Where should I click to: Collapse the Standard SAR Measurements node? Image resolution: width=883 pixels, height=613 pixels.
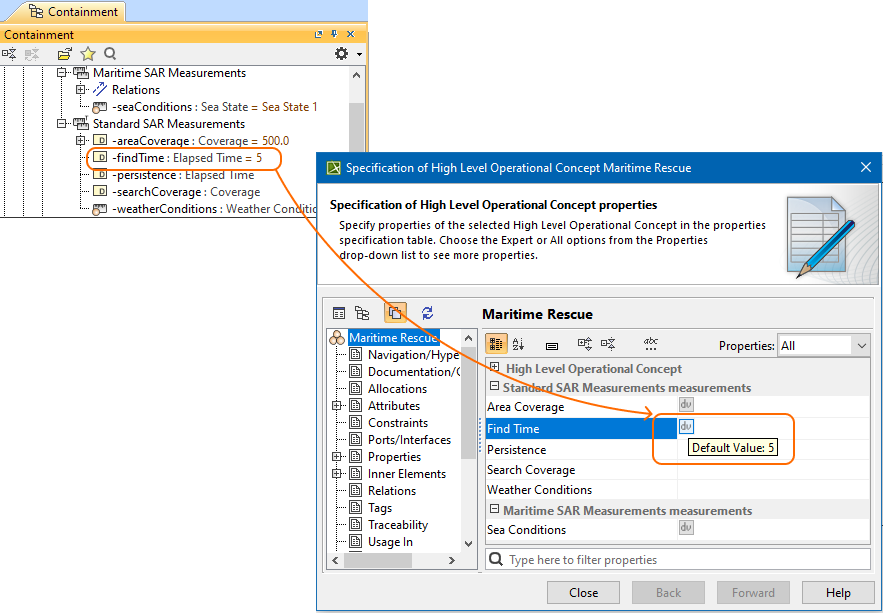click(x=61, y=123)
